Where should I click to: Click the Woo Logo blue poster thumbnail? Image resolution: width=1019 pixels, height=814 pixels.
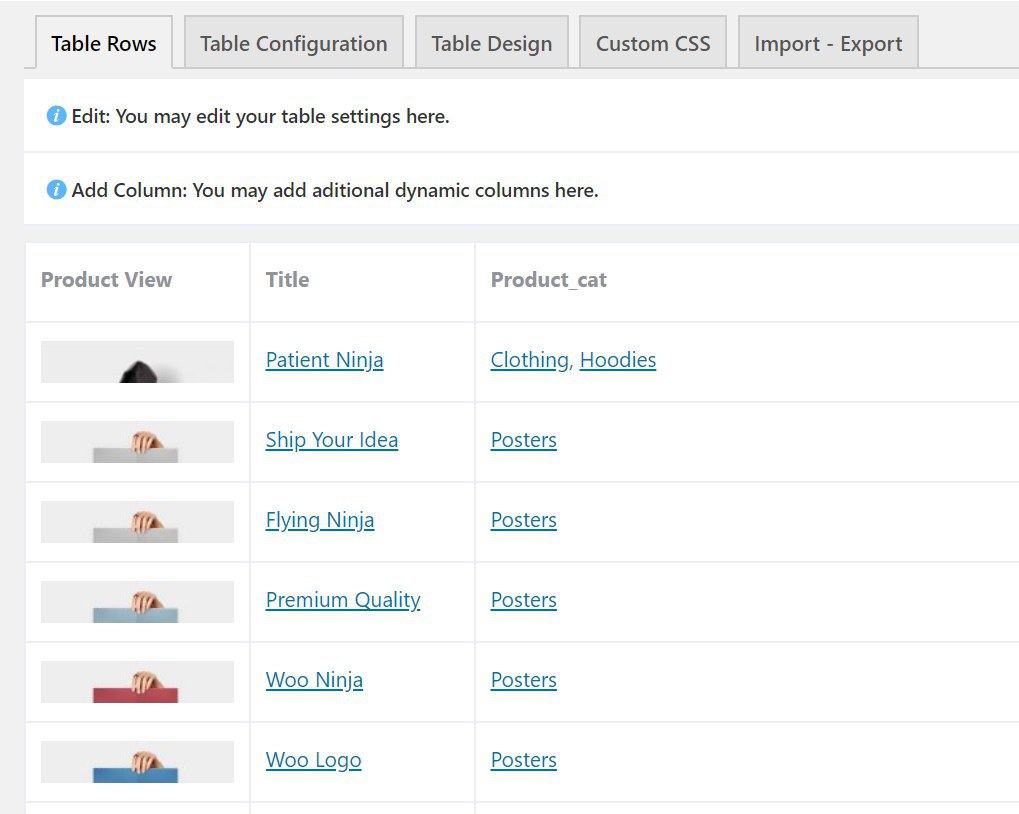pos(137,762)
